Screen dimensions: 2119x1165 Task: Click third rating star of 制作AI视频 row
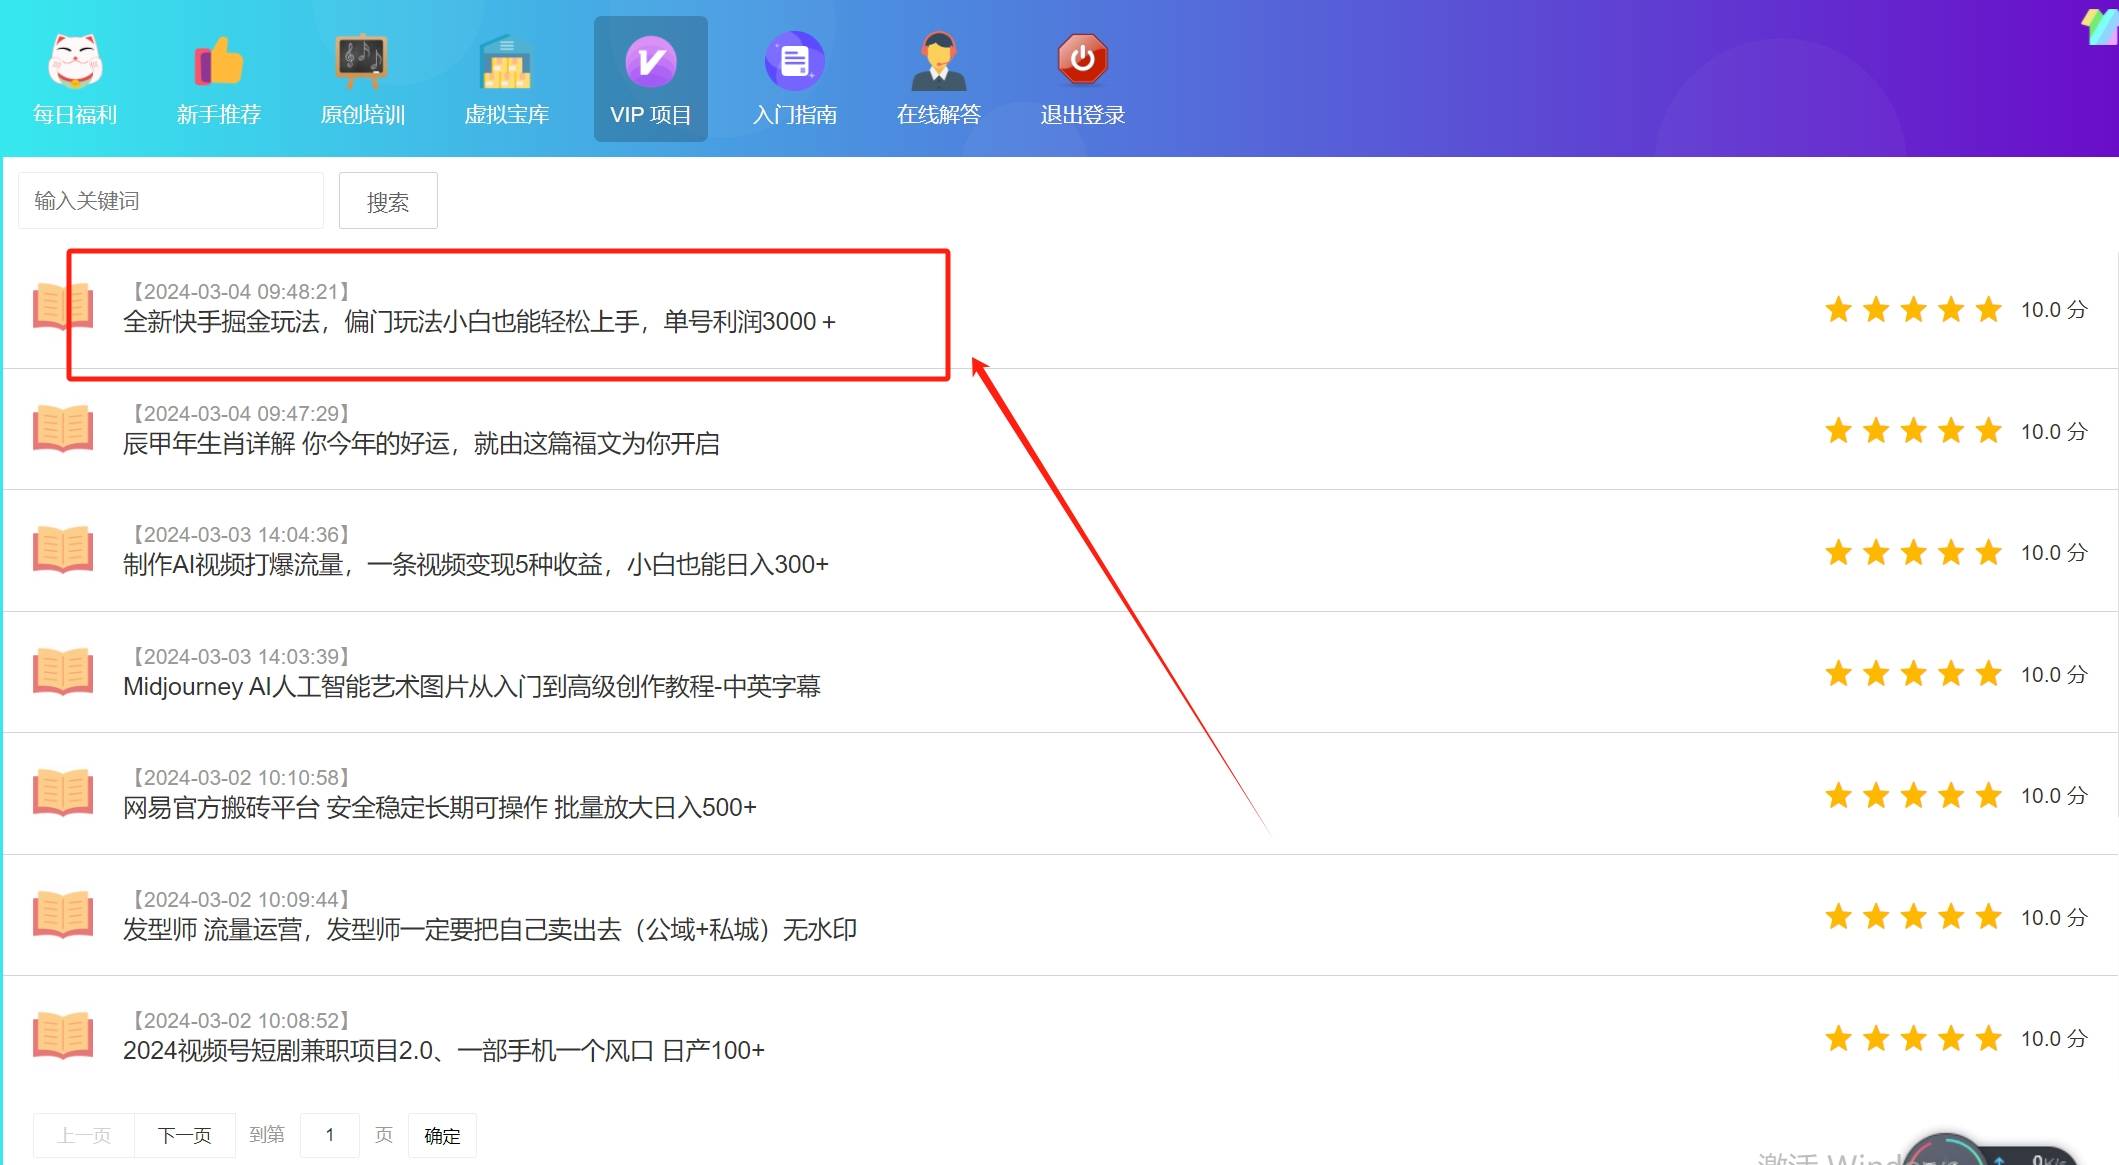coord(1914,552)
